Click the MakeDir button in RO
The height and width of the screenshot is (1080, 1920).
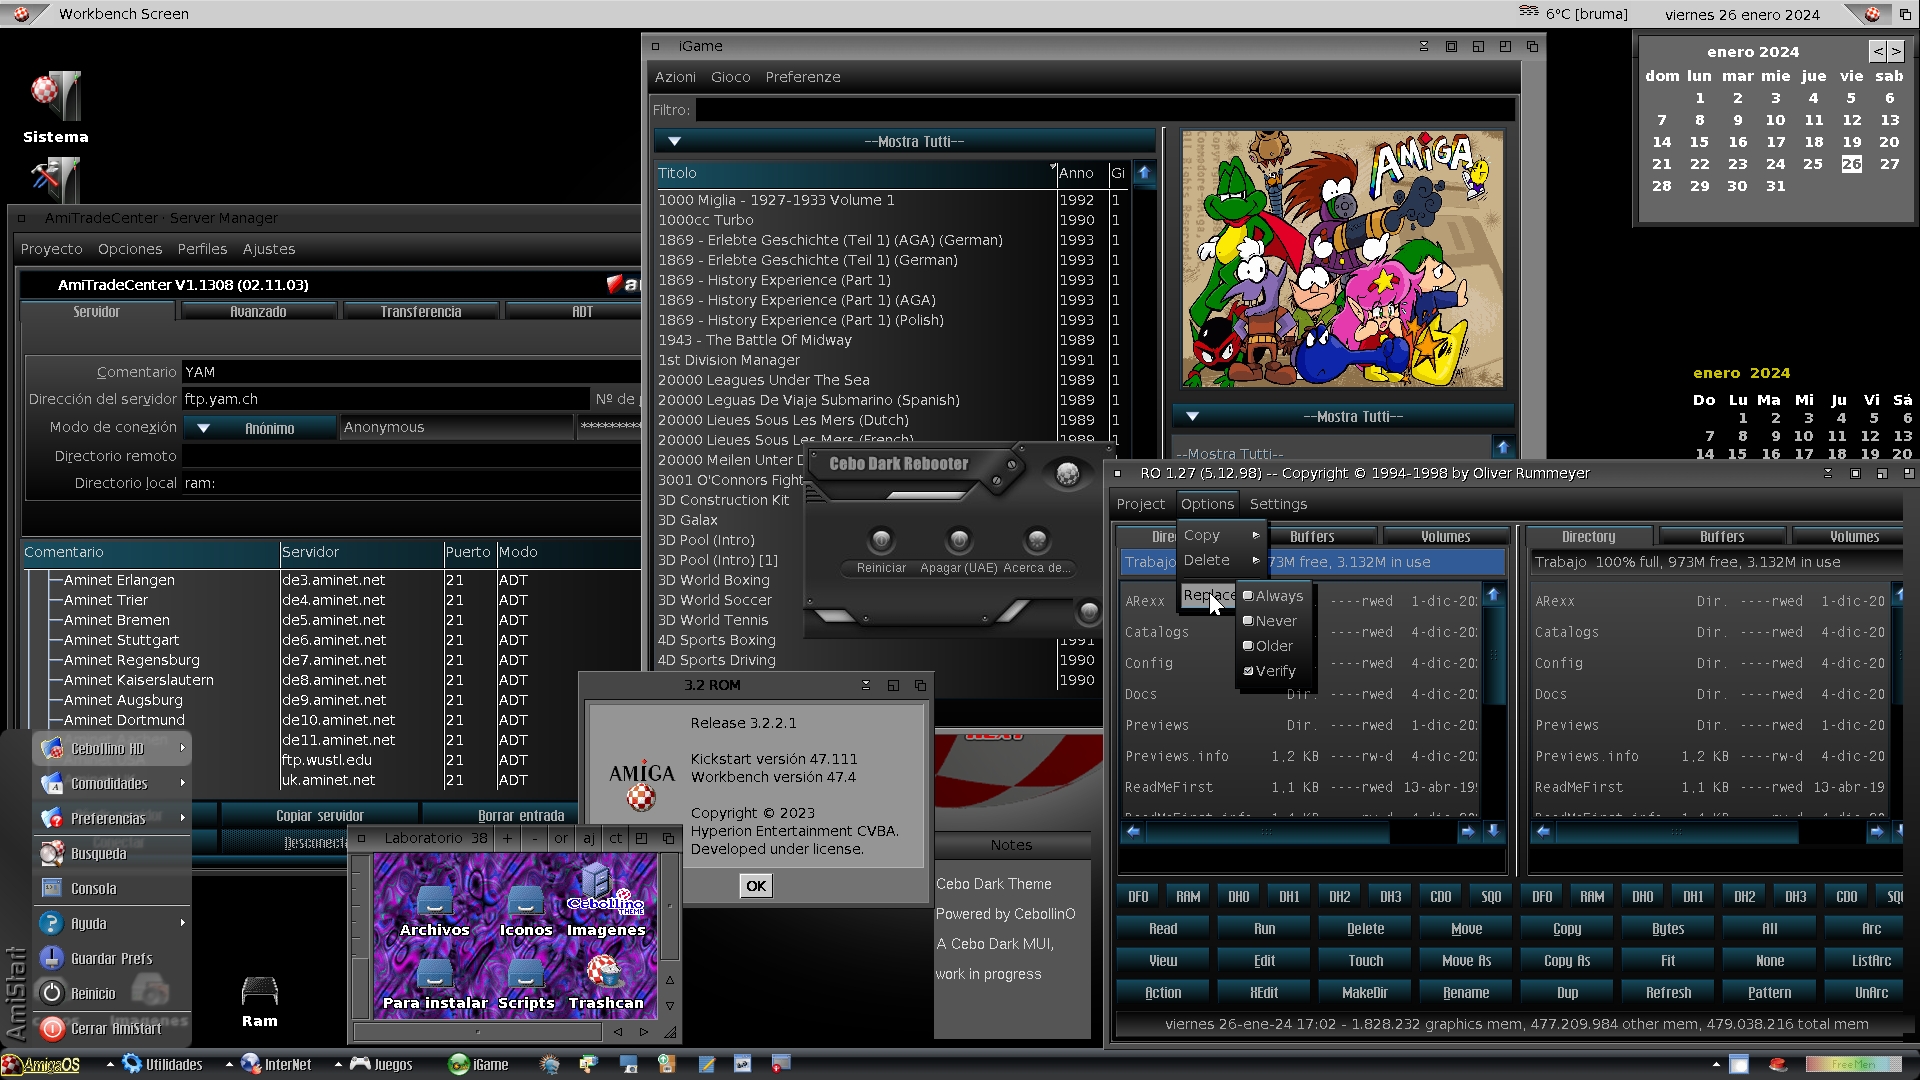(1364, 992)
